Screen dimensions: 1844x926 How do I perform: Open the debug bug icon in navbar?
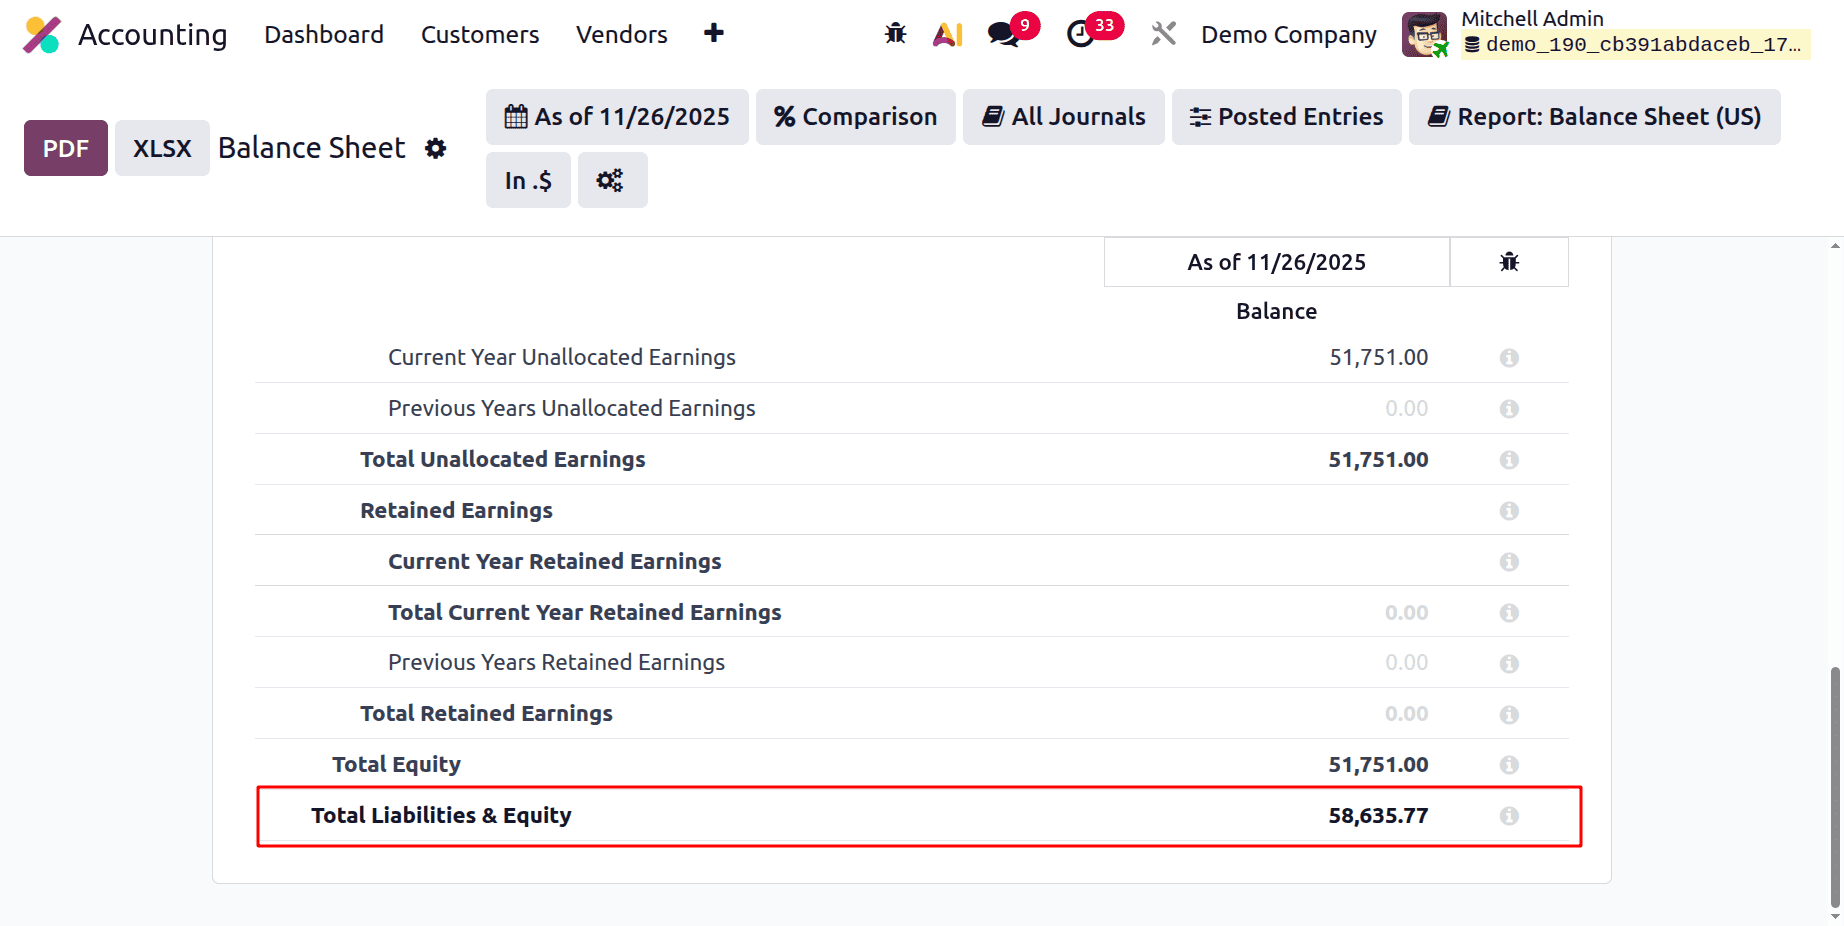click(x=895, y=34)
